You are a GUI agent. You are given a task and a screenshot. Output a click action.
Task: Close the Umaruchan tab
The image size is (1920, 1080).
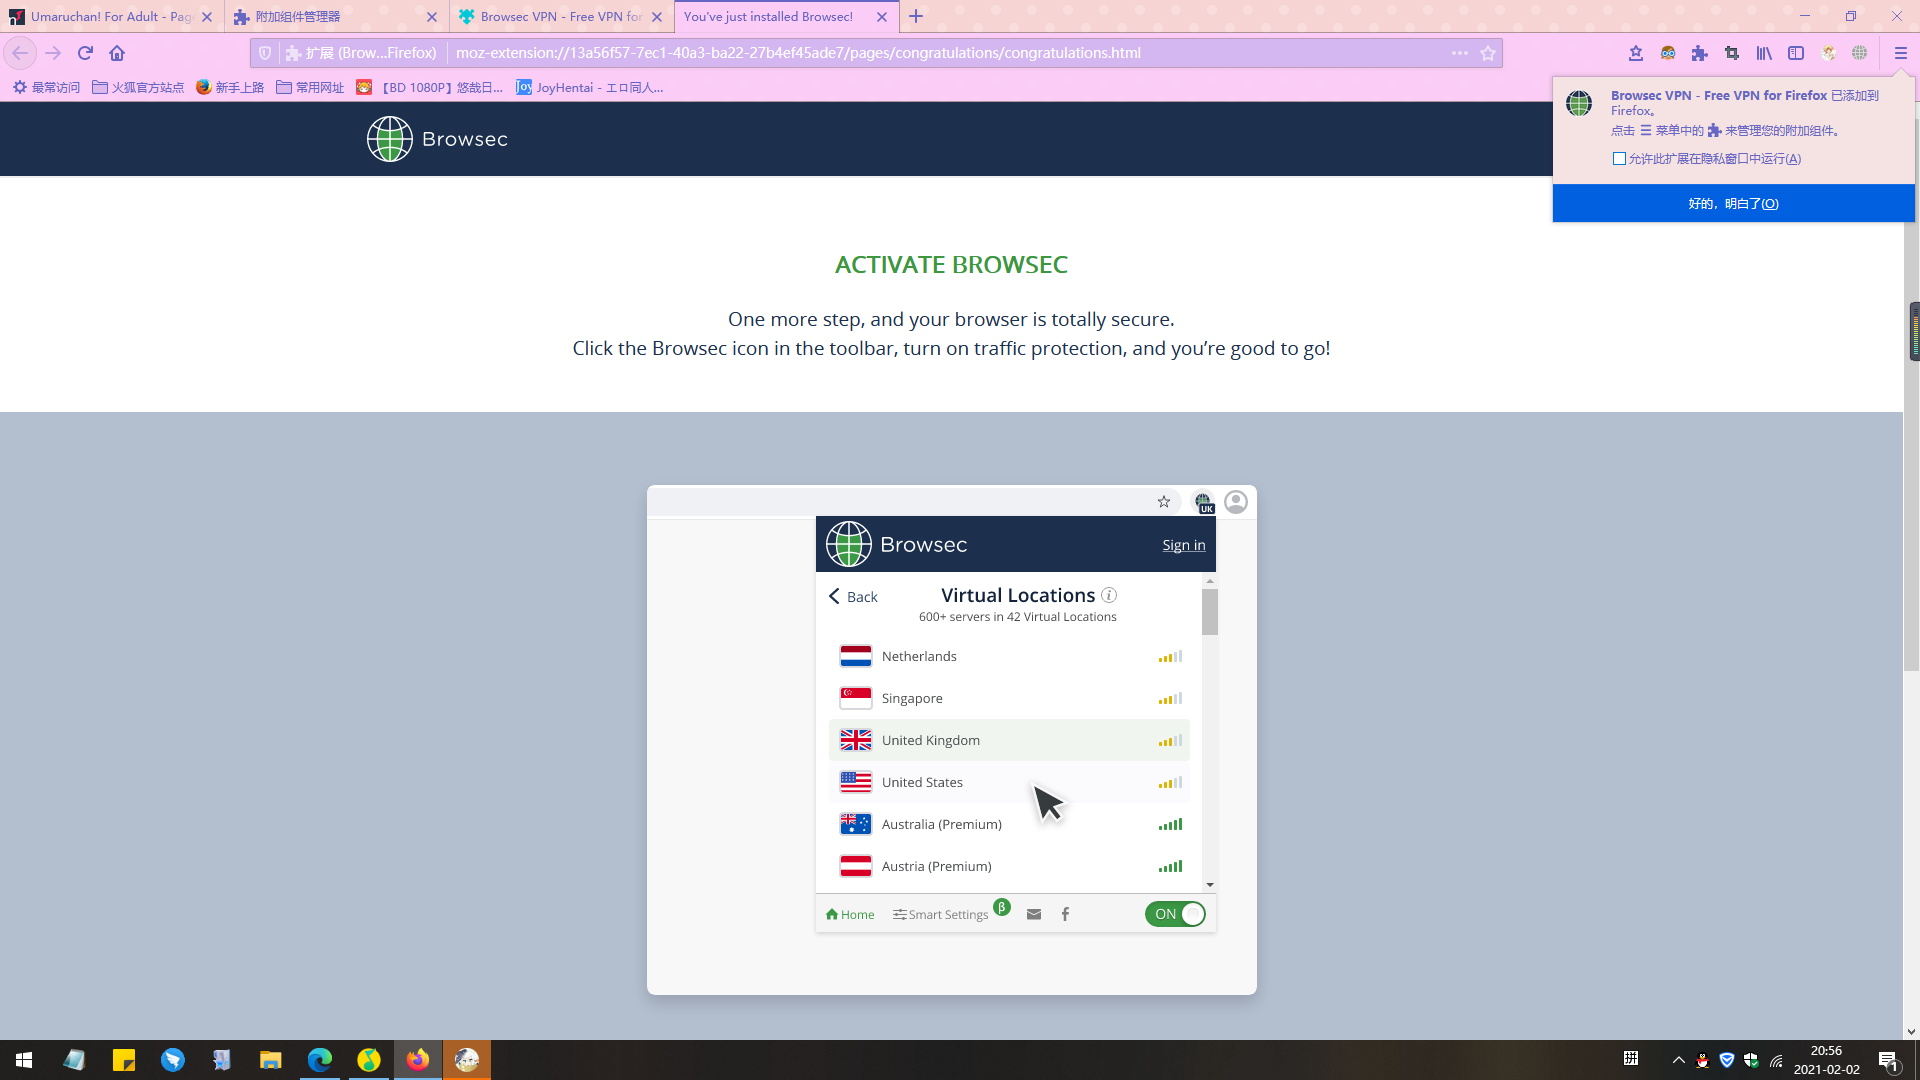tap(207, 17)
